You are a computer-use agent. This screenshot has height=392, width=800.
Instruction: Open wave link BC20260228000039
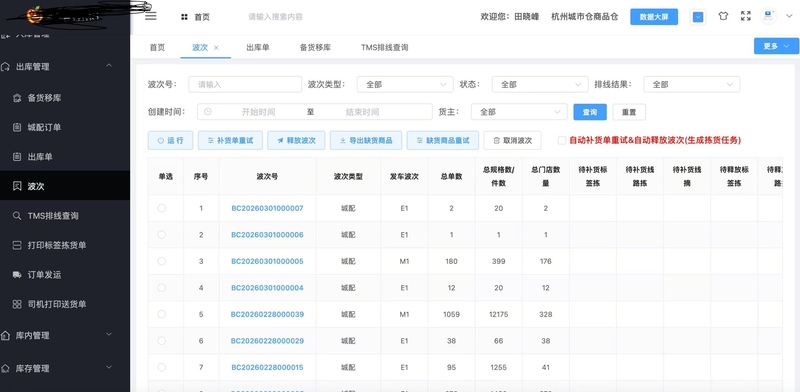coord(267,314)
